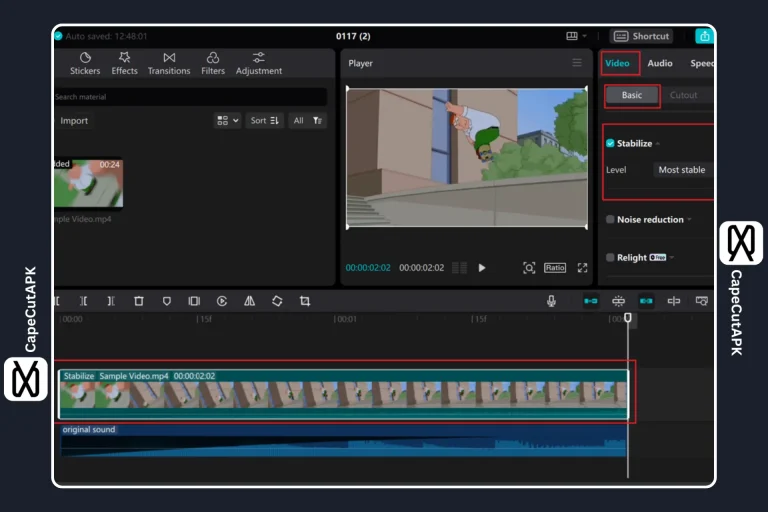Open the Adjustment panel
Screen dimensions: 768x512
(x=259, y=64)
